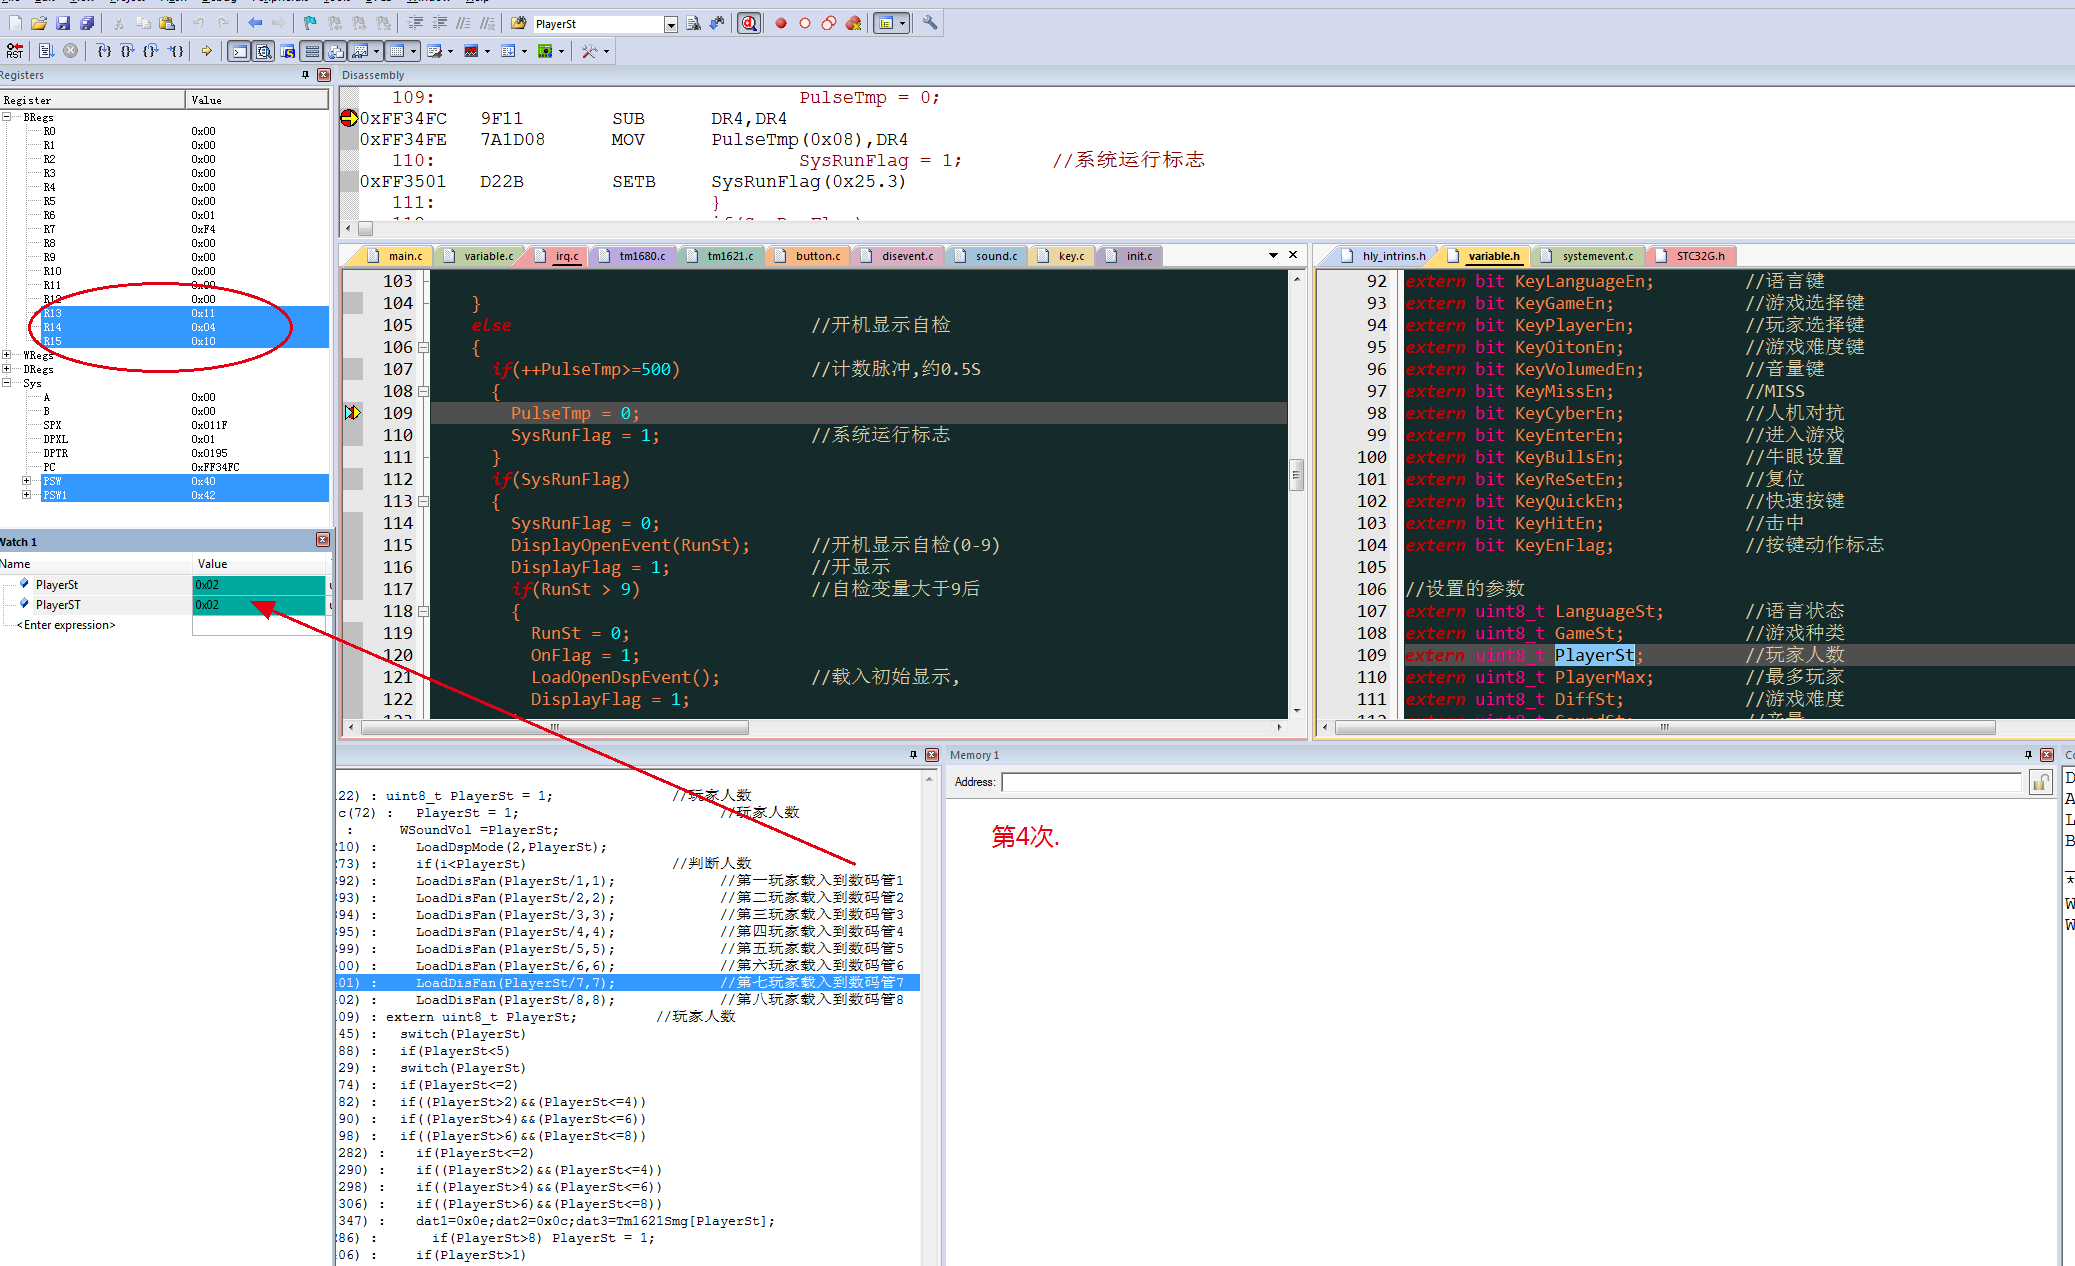Click the Save file icon
This screenshot has height=1266, width=2075.
tap(63, 23)
